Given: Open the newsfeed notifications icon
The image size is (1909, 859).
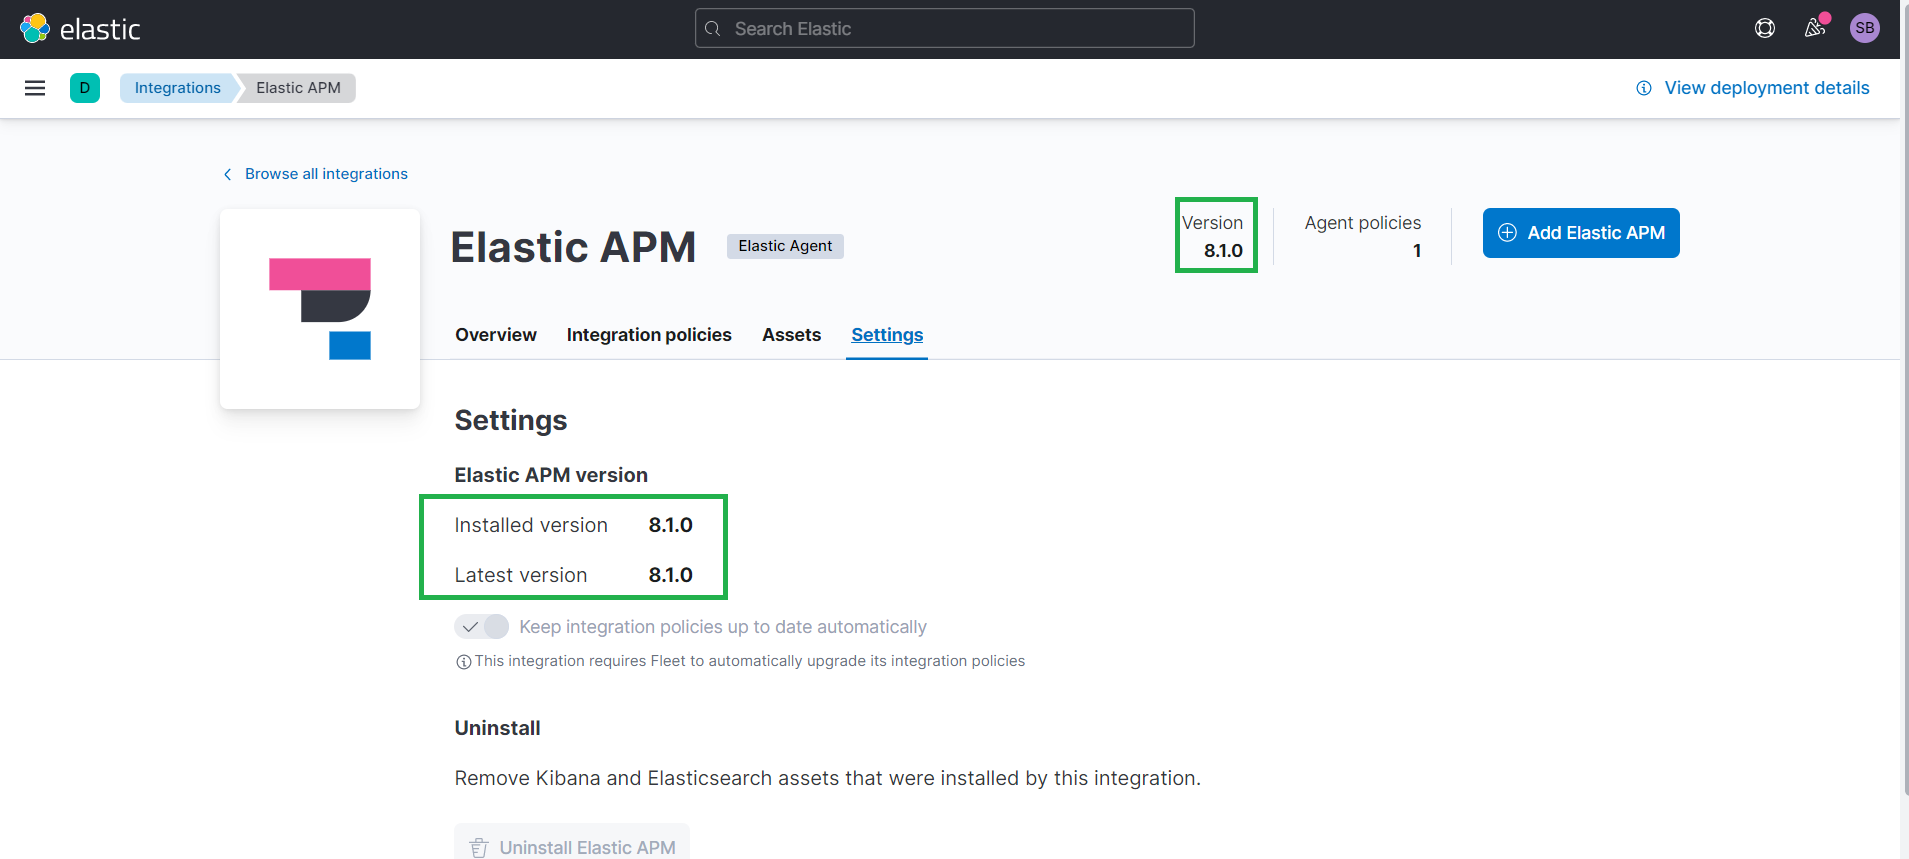Looking at the screenshot, I should pyautogui.click(x=1815, y=29).
